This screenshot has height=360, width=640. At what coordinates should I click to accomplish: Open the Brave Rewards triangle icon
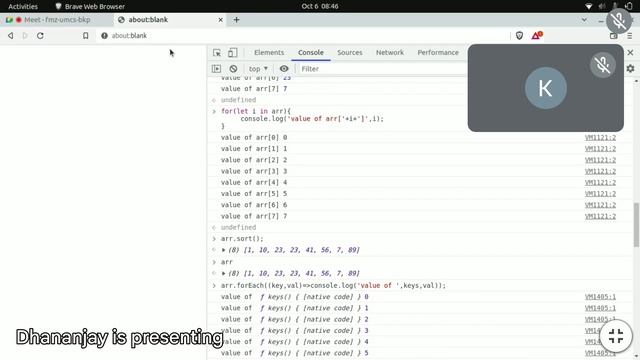tap(537, 36)
